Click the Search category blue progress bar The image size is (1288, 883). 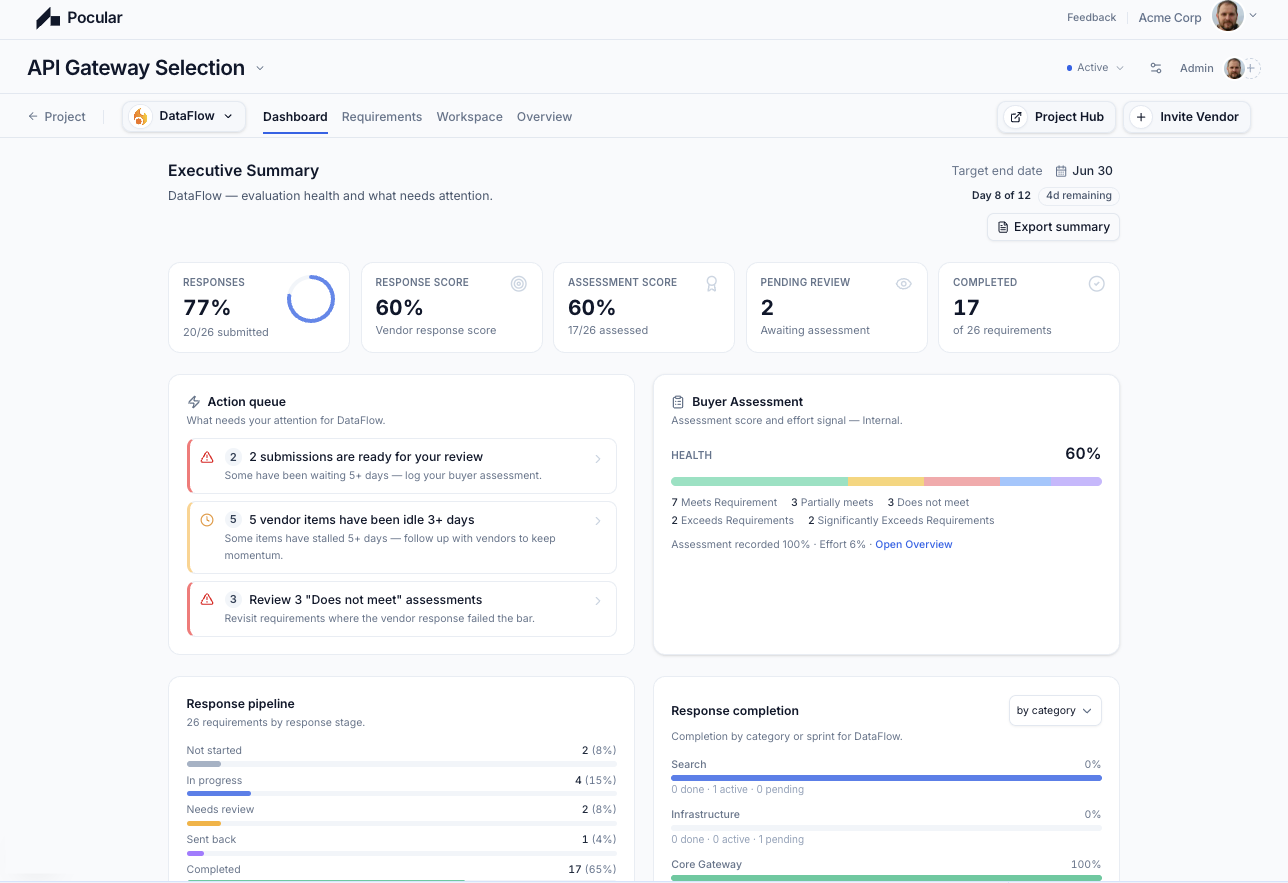(x=886, y=777)
